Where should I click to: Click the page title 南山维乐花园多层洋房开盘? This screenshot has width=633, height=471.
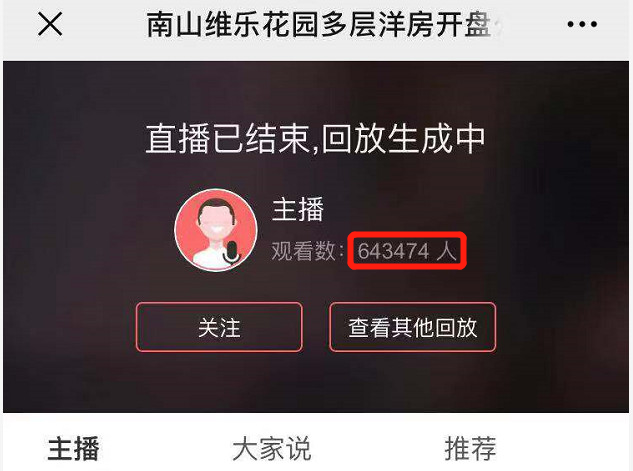pyautogui.click(x=319, y=24)
